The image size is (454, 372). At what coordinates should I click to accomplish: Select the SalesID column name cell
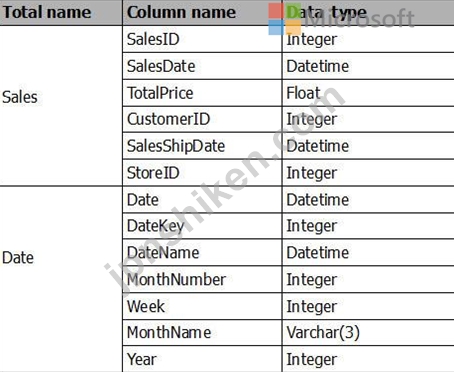(202, 39)
